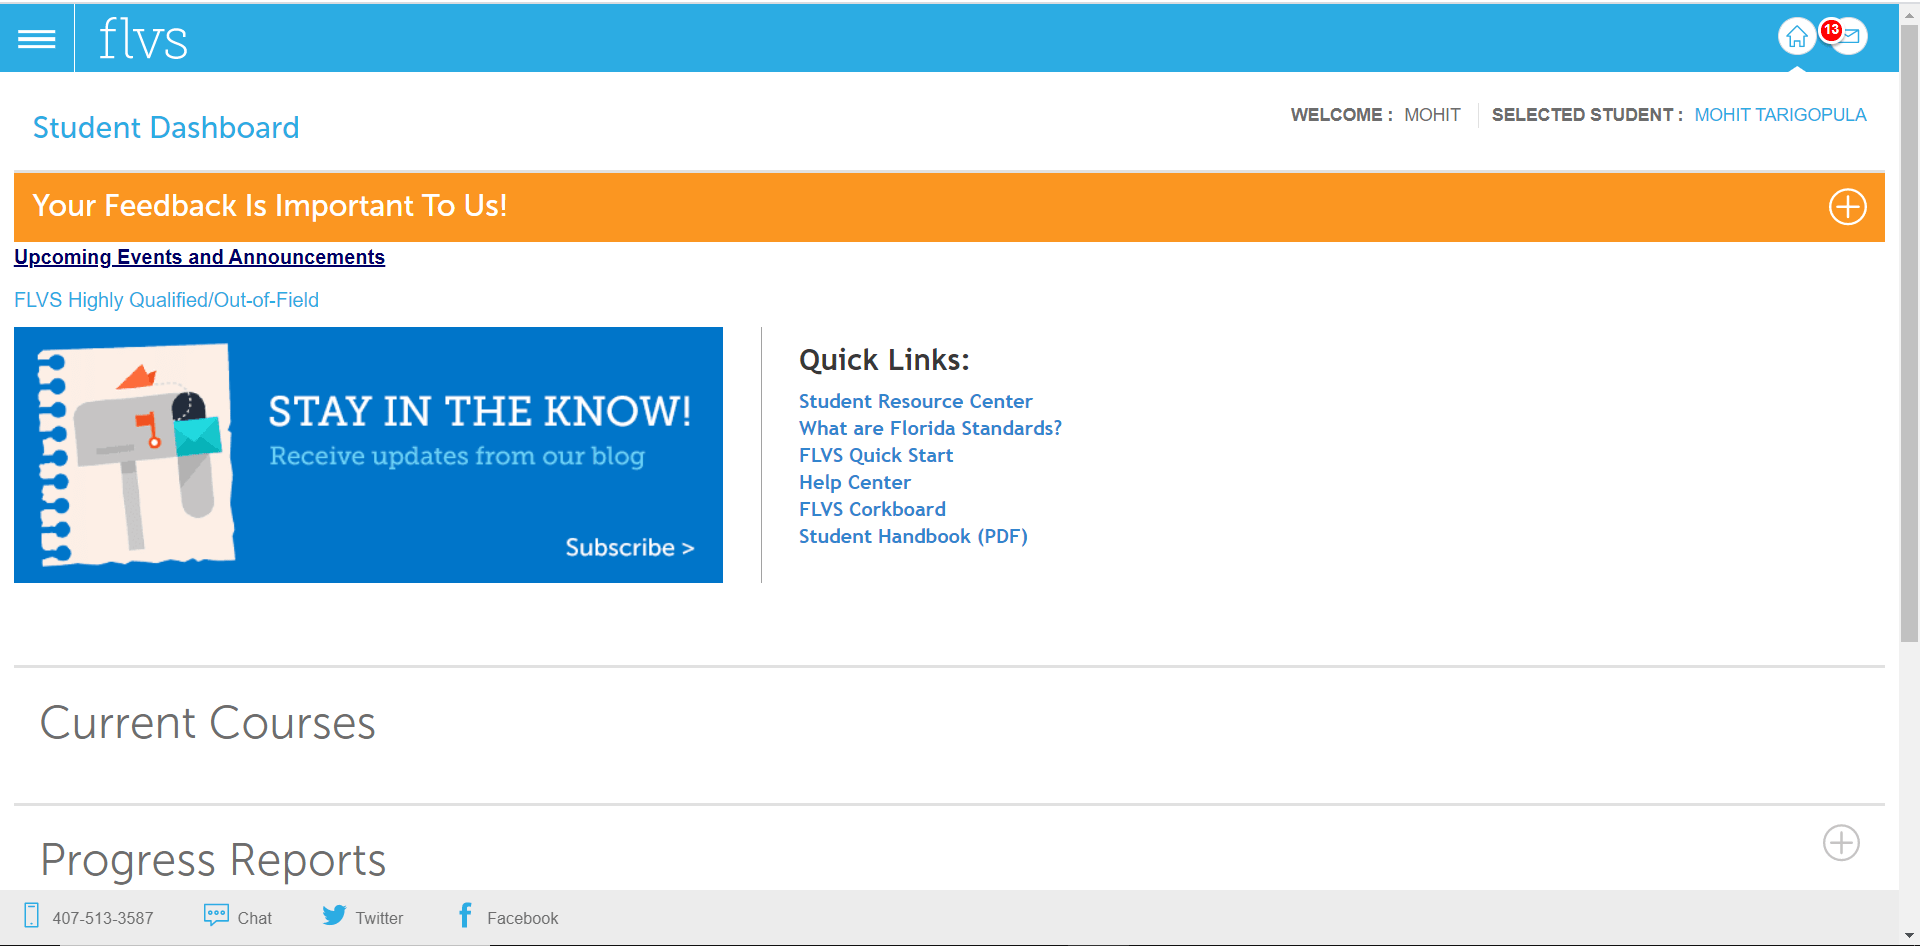The width and height of the screenshot is (1920, 946).
Task: Click the Chat label in footer
Action: point(255,918)
